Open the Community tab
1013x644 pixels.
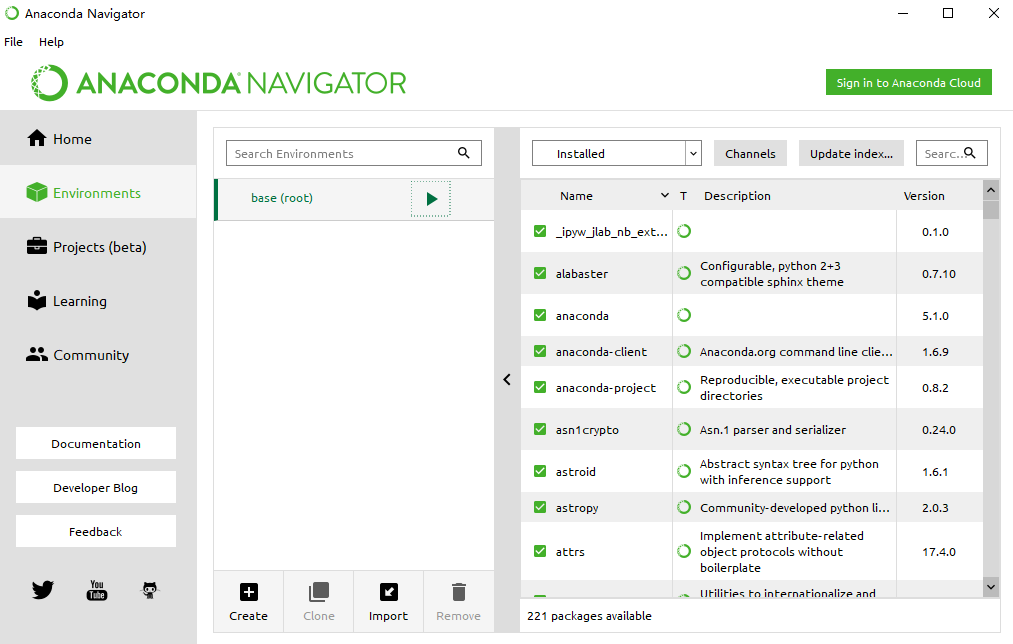(x=98, y=355)
